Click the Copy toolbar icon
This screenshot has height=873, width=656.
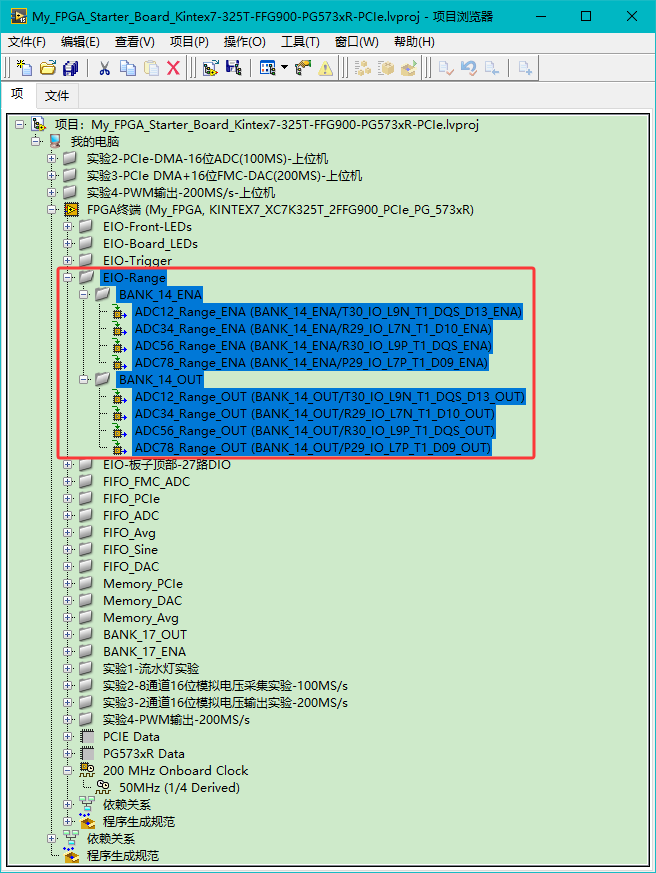(x=127, y=68)
